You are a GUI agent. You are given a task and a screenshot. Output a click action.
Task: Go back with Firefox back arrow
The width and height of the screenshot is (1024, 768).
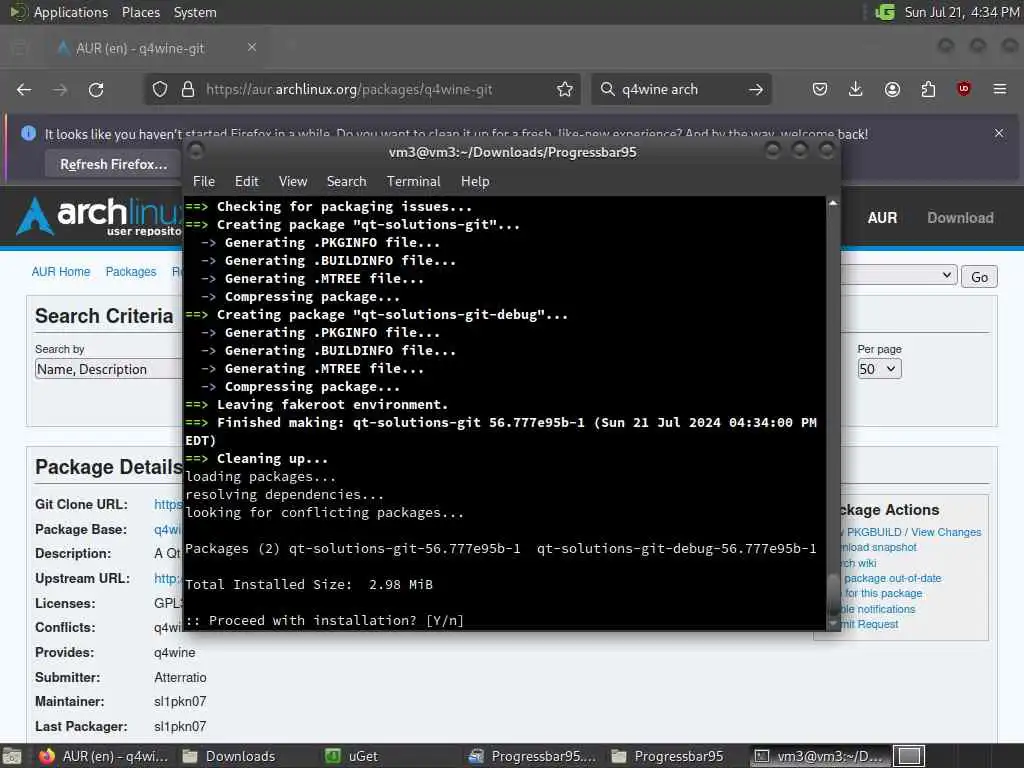click(24, 89)
